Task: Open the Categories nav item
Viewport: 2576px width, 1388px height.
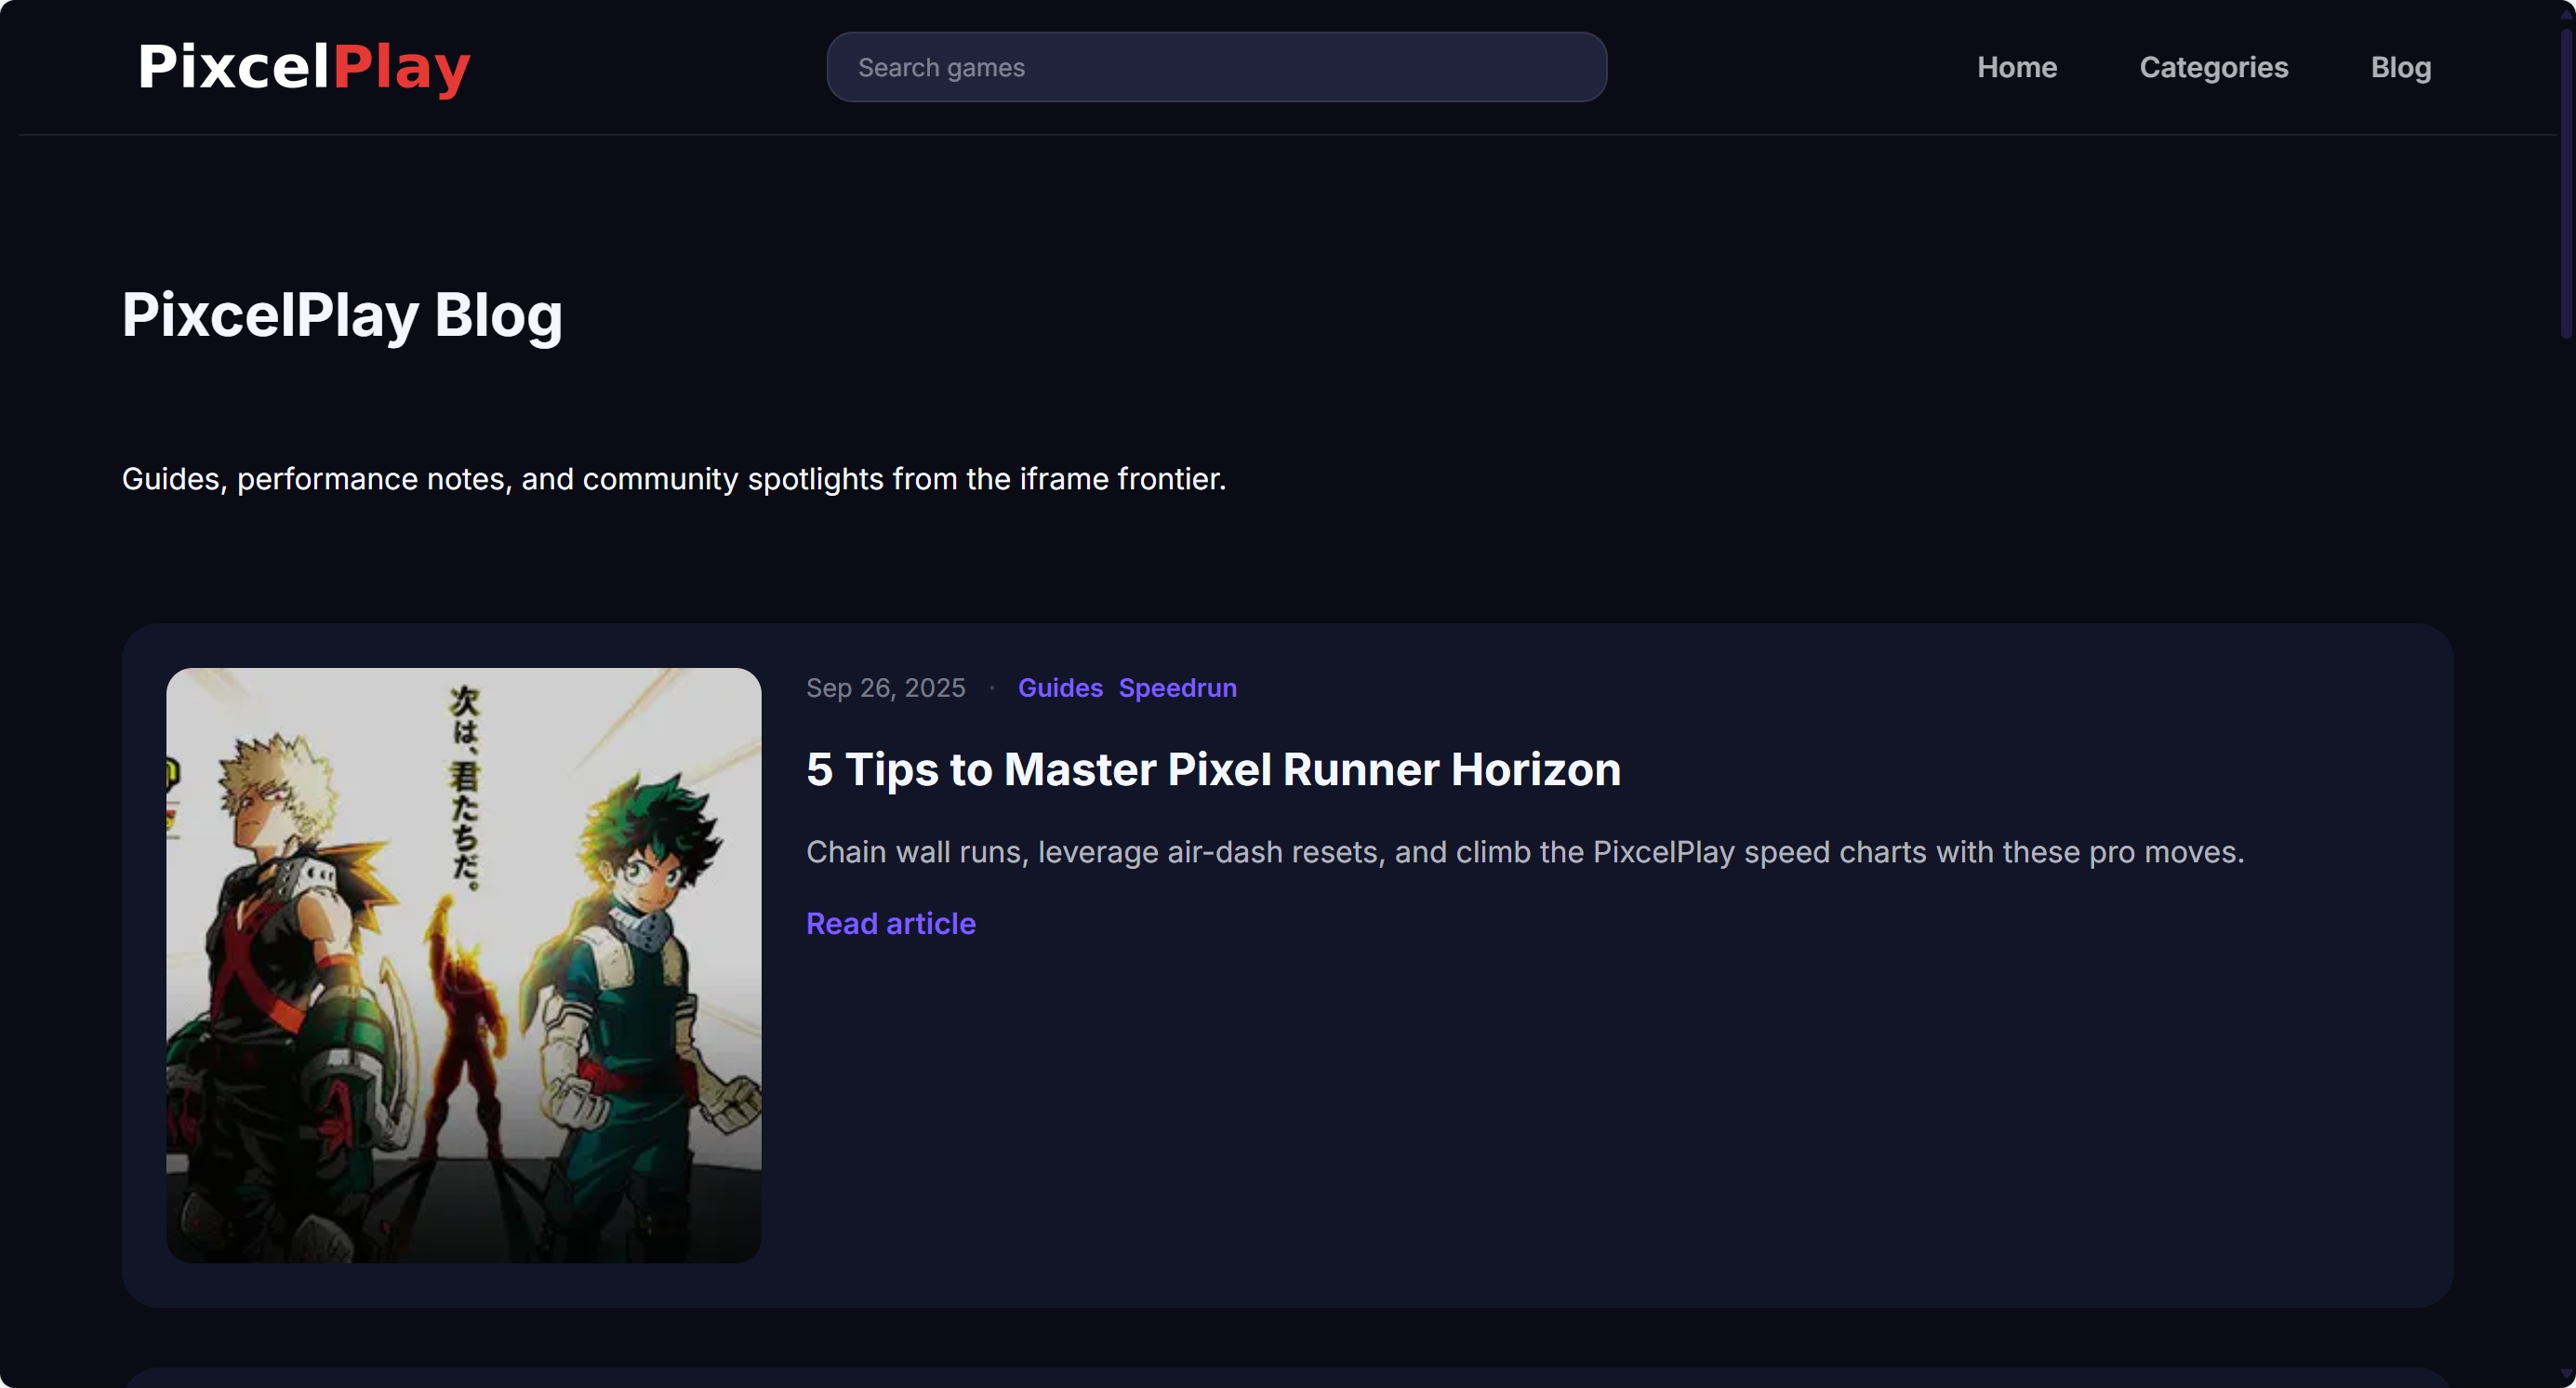Action: coord(2213,67)
